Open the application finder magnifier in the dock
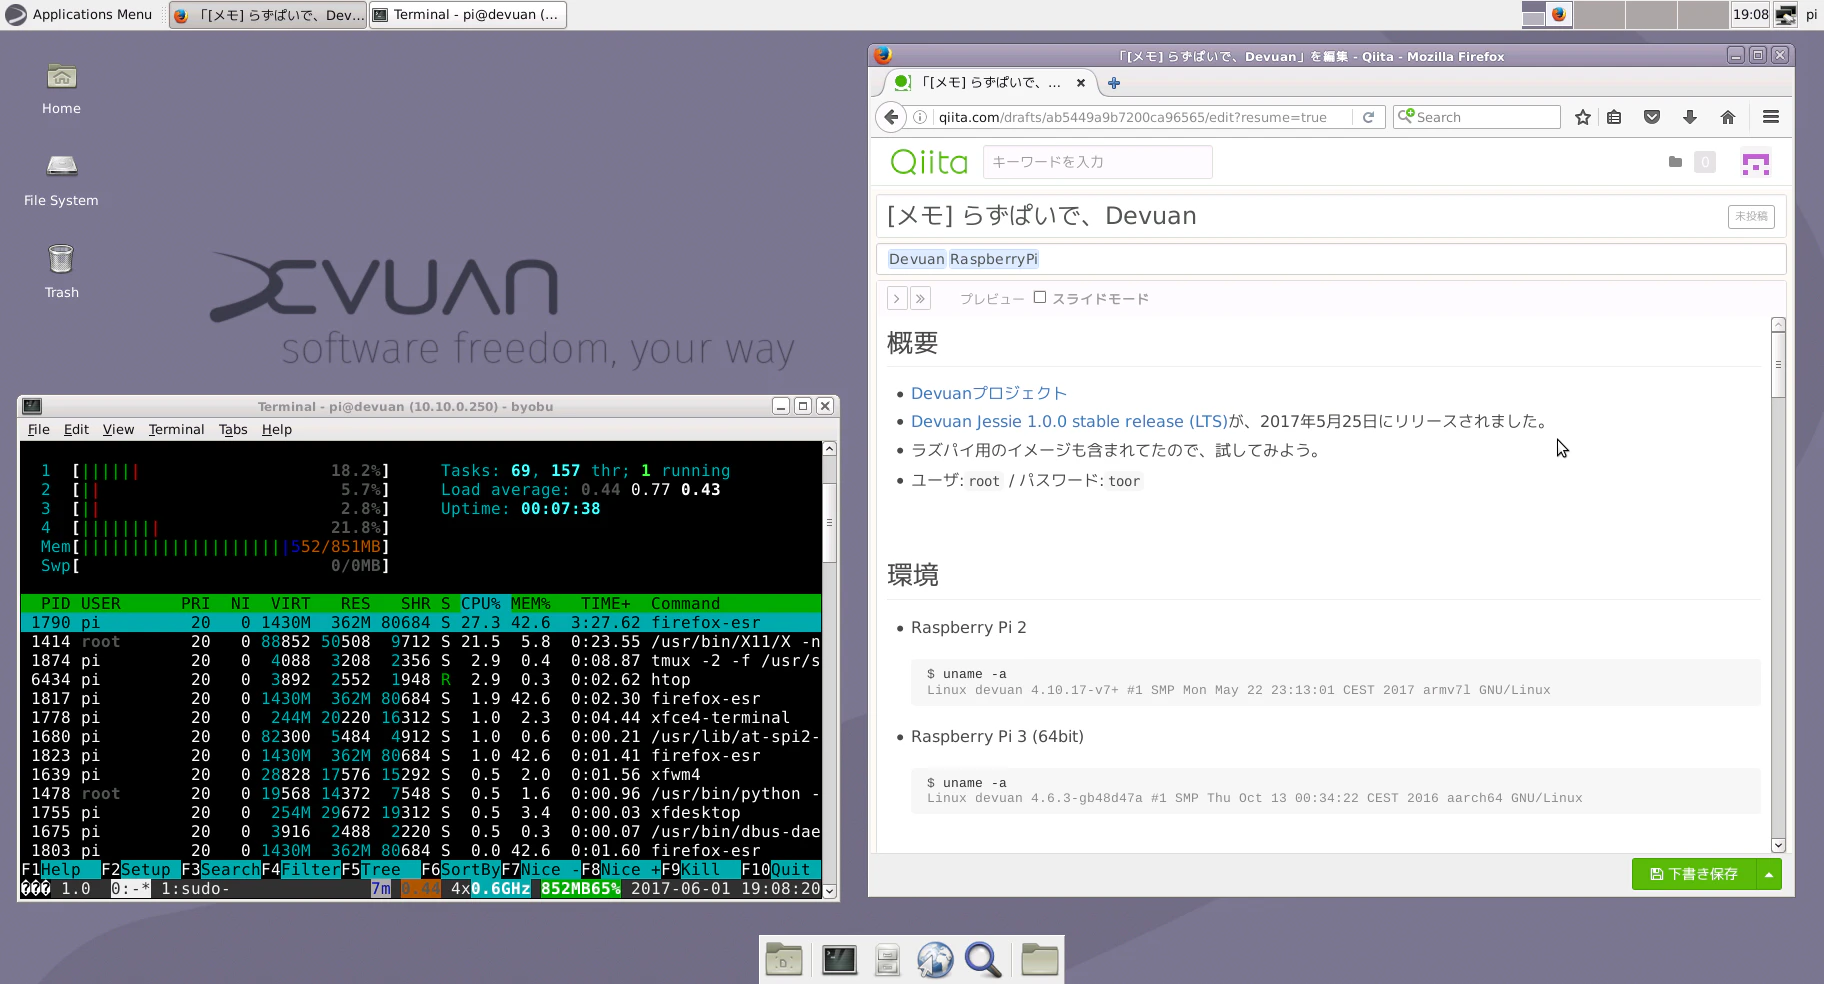 pos(983,959)
